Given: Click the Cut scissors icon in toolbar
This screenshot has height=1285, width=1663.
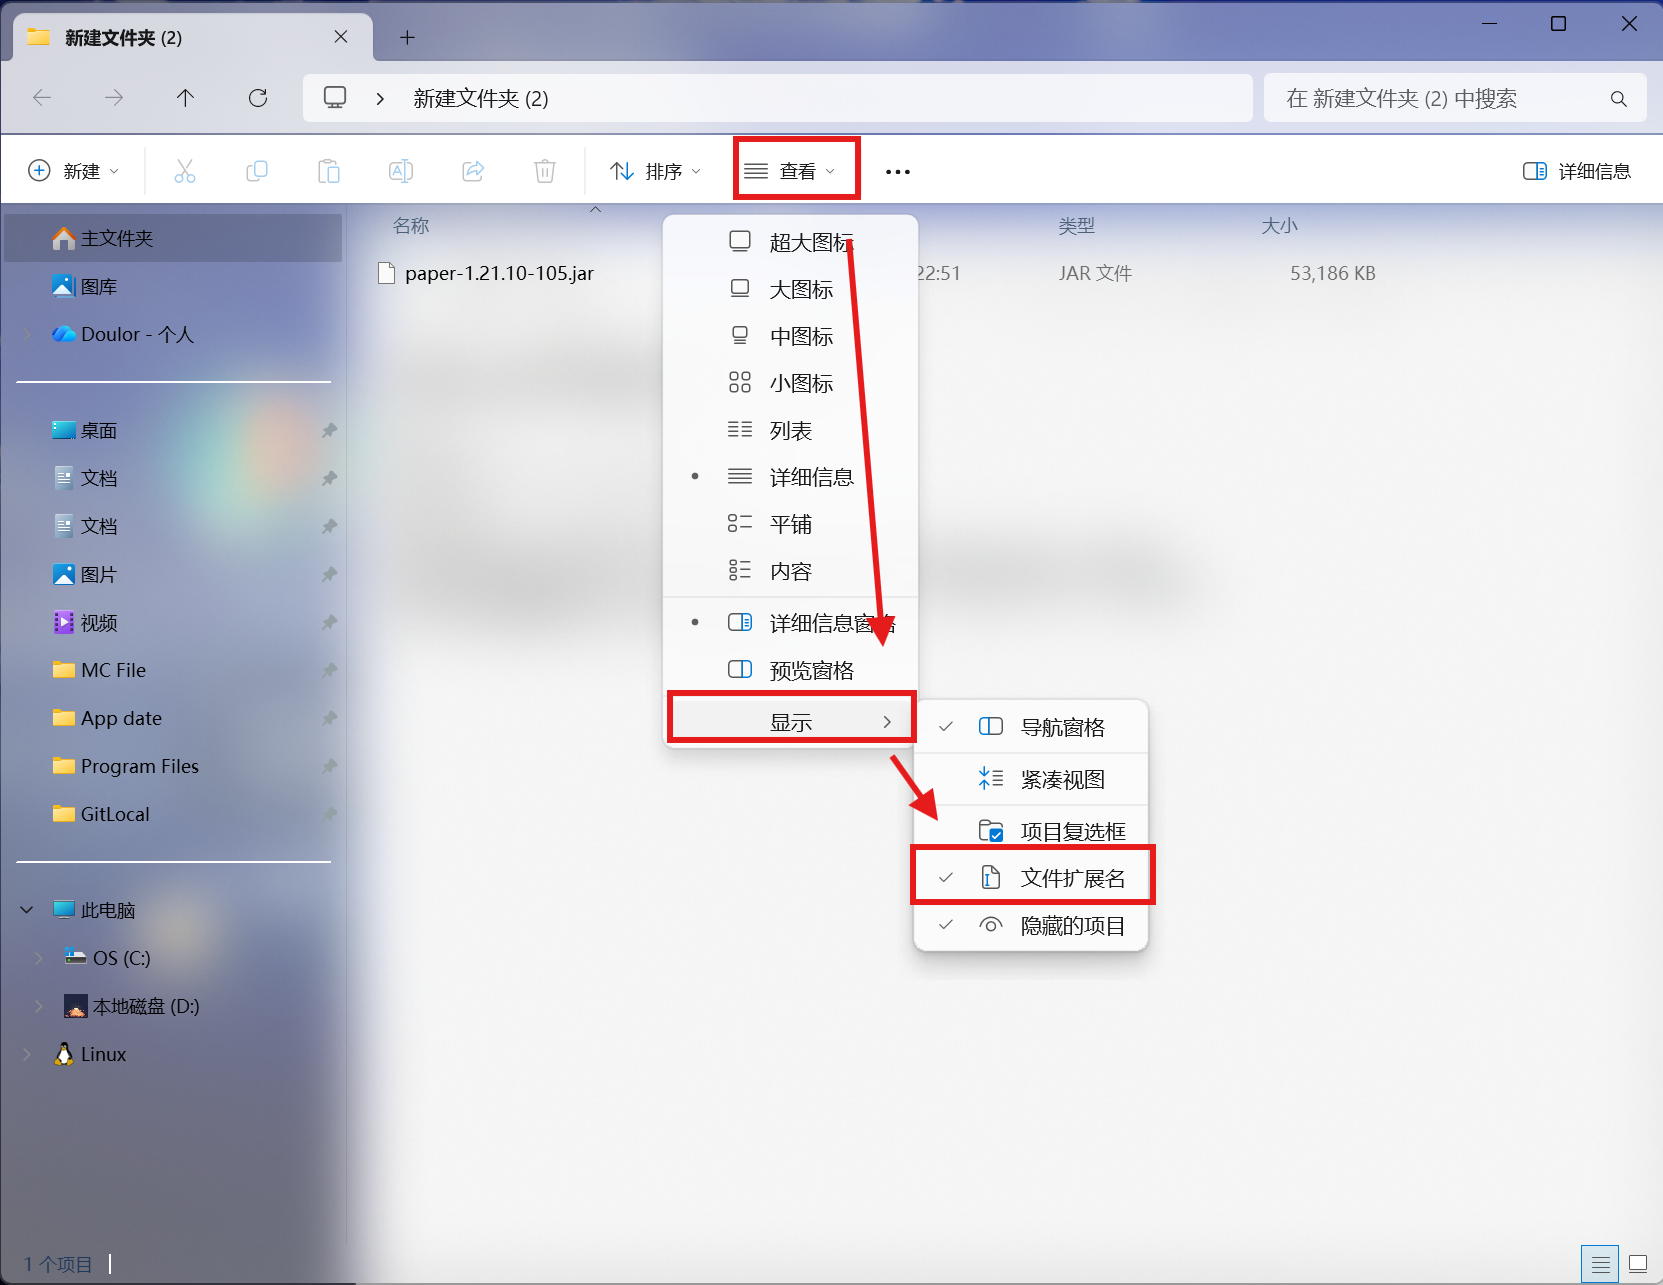Looking at the screenshot, I should tap(185, 171).
